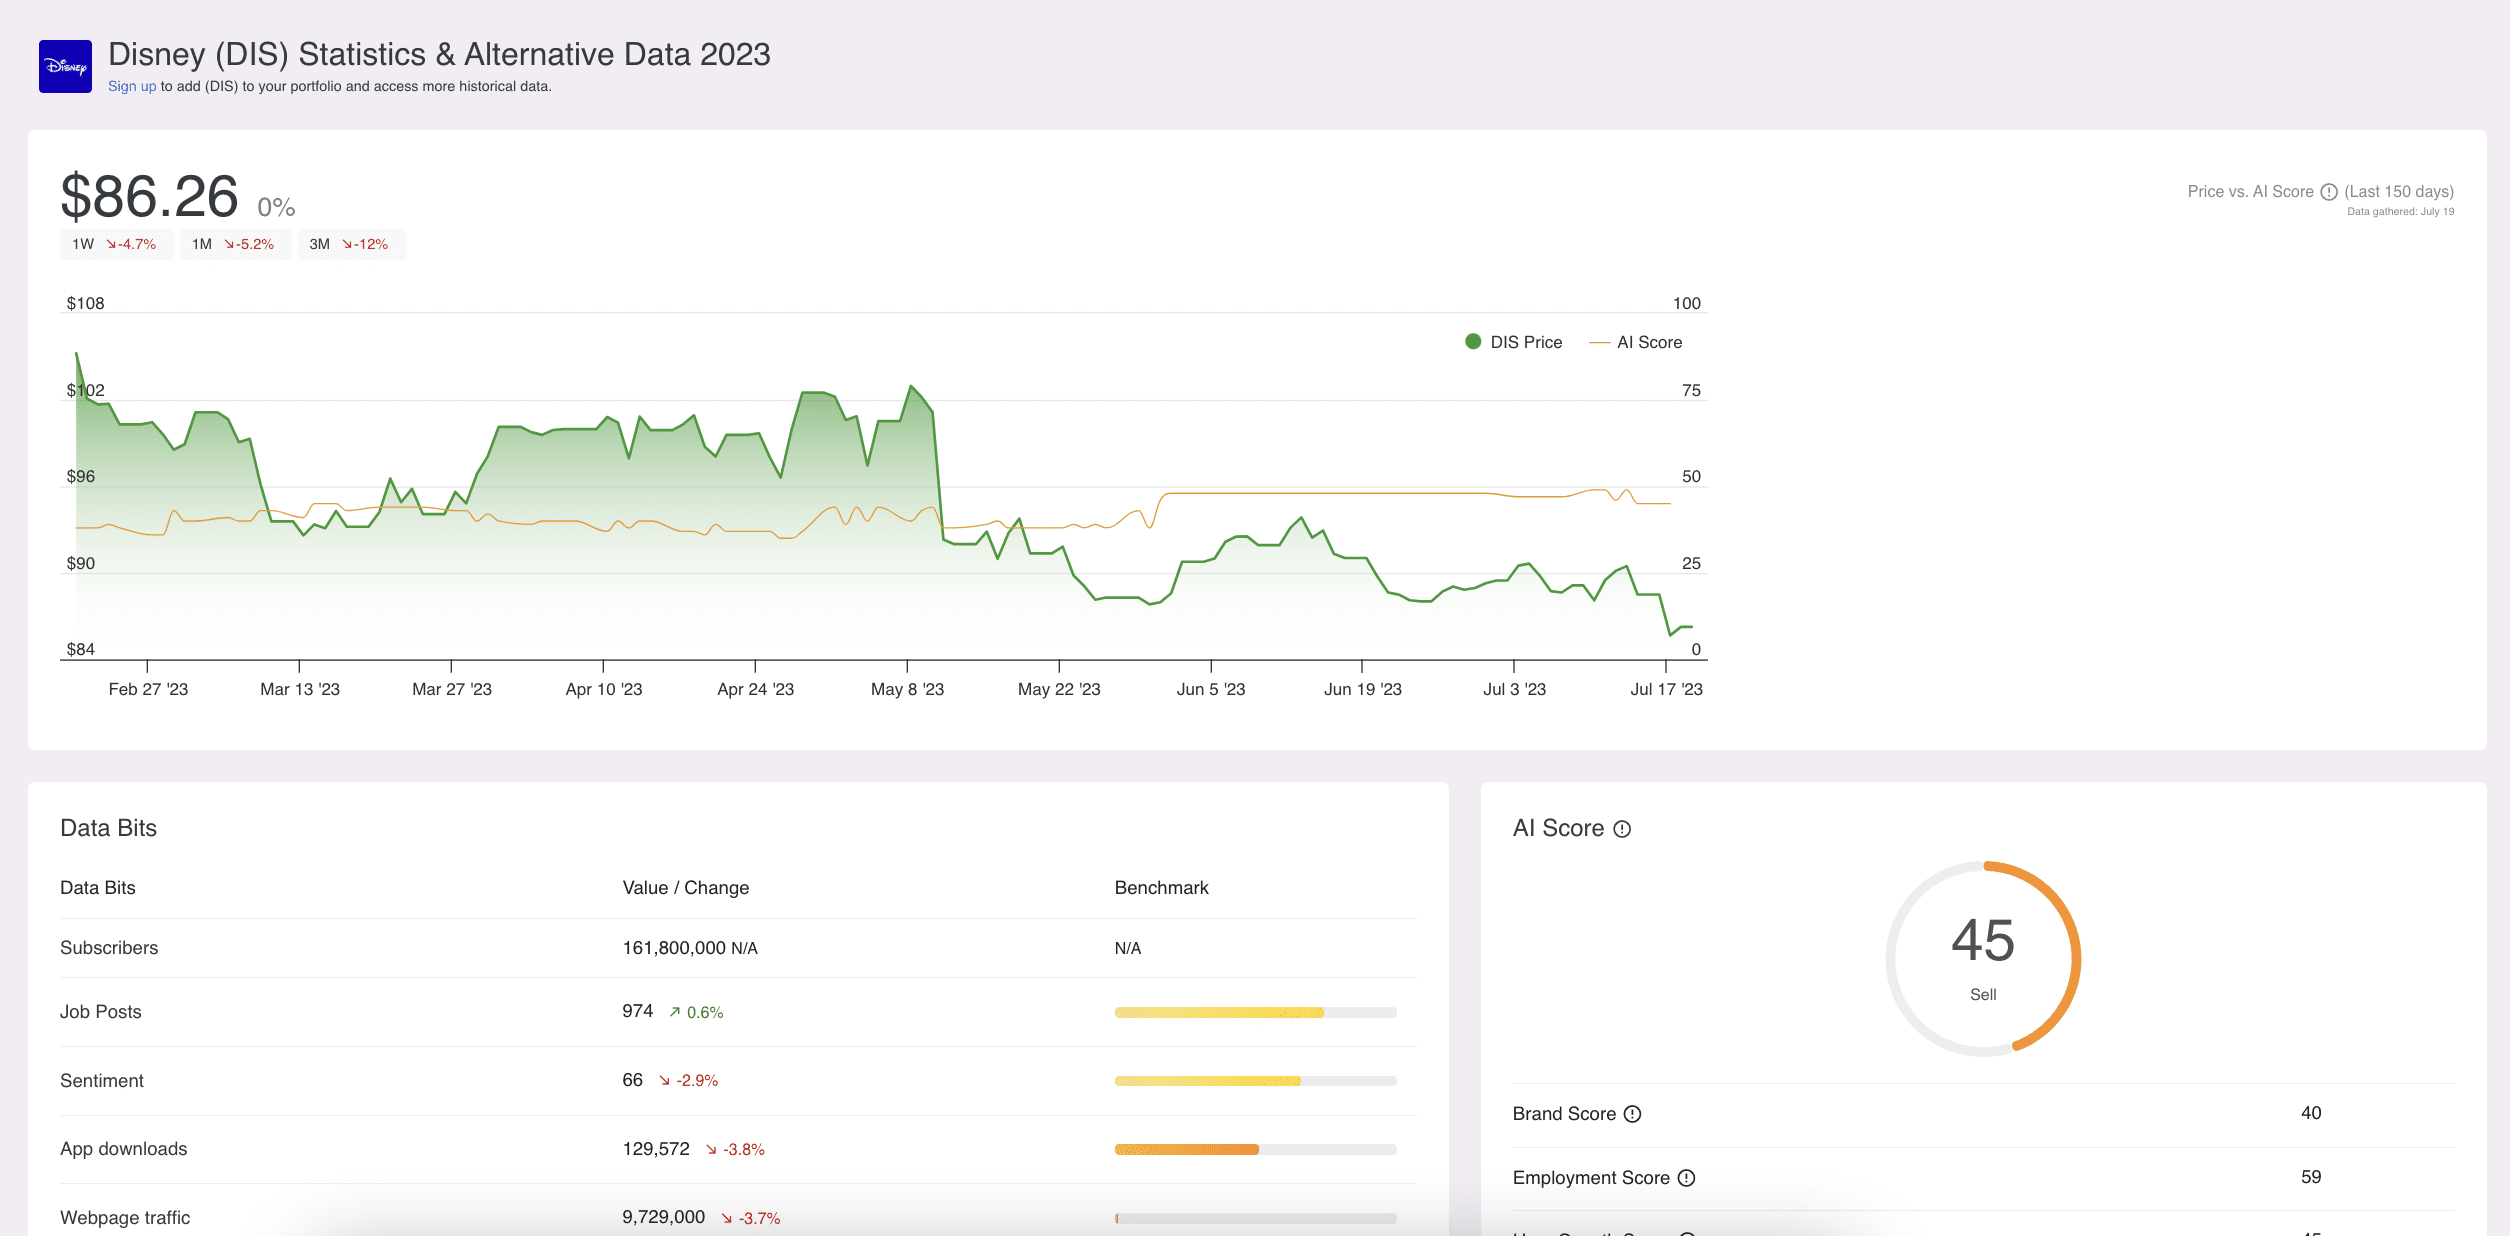The width and height of the screenshot is (2510, 1236).
Task: Click the App downloads down arrow icon
Action: (x=712, y=1150)
